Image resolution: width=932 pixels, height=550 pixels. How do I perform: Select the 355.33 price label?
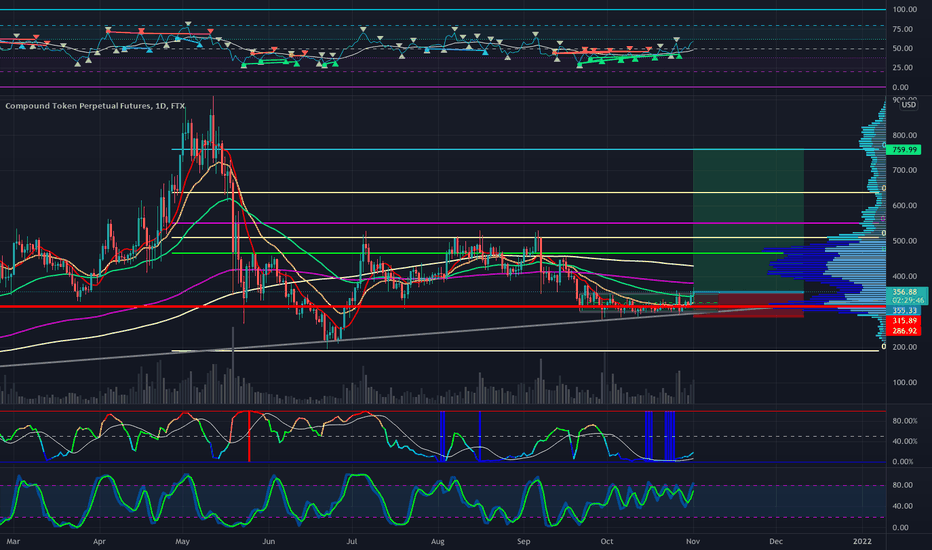point(903,310)
